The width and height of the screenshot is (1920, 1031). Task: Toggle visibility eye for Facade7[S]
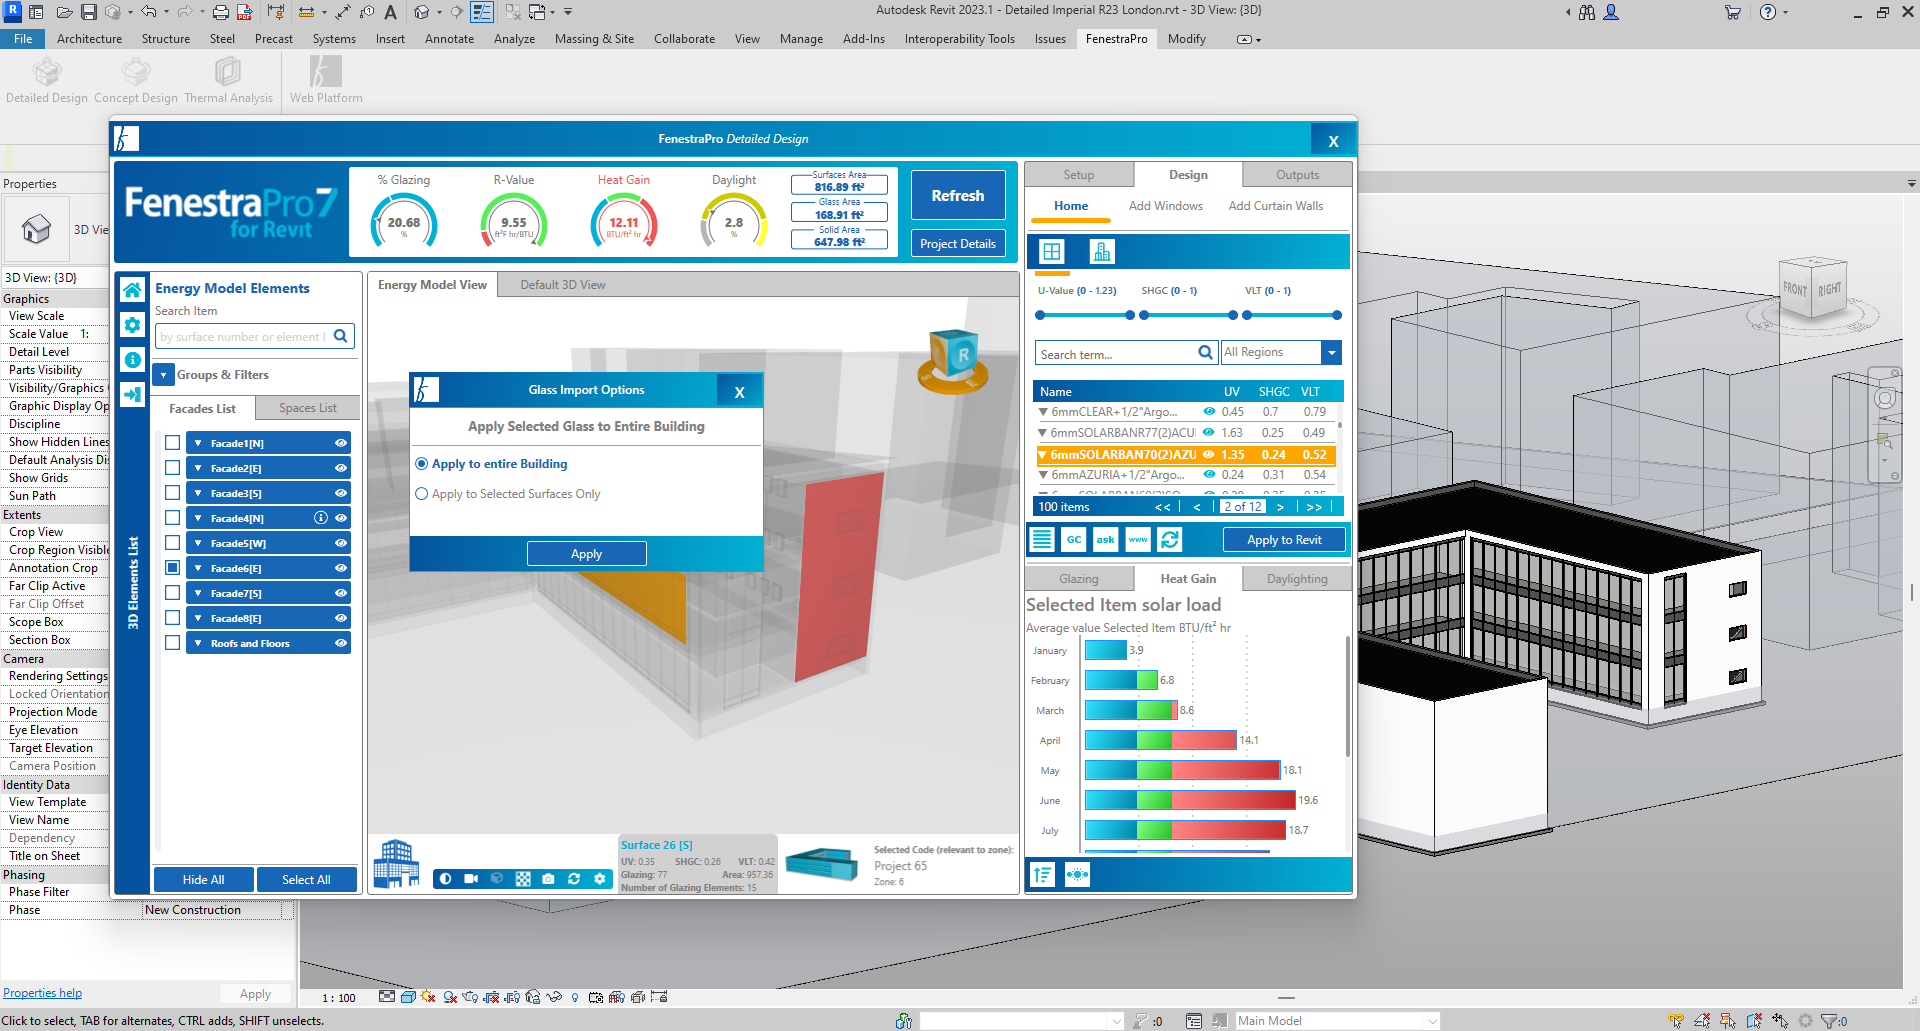[341, 593]
